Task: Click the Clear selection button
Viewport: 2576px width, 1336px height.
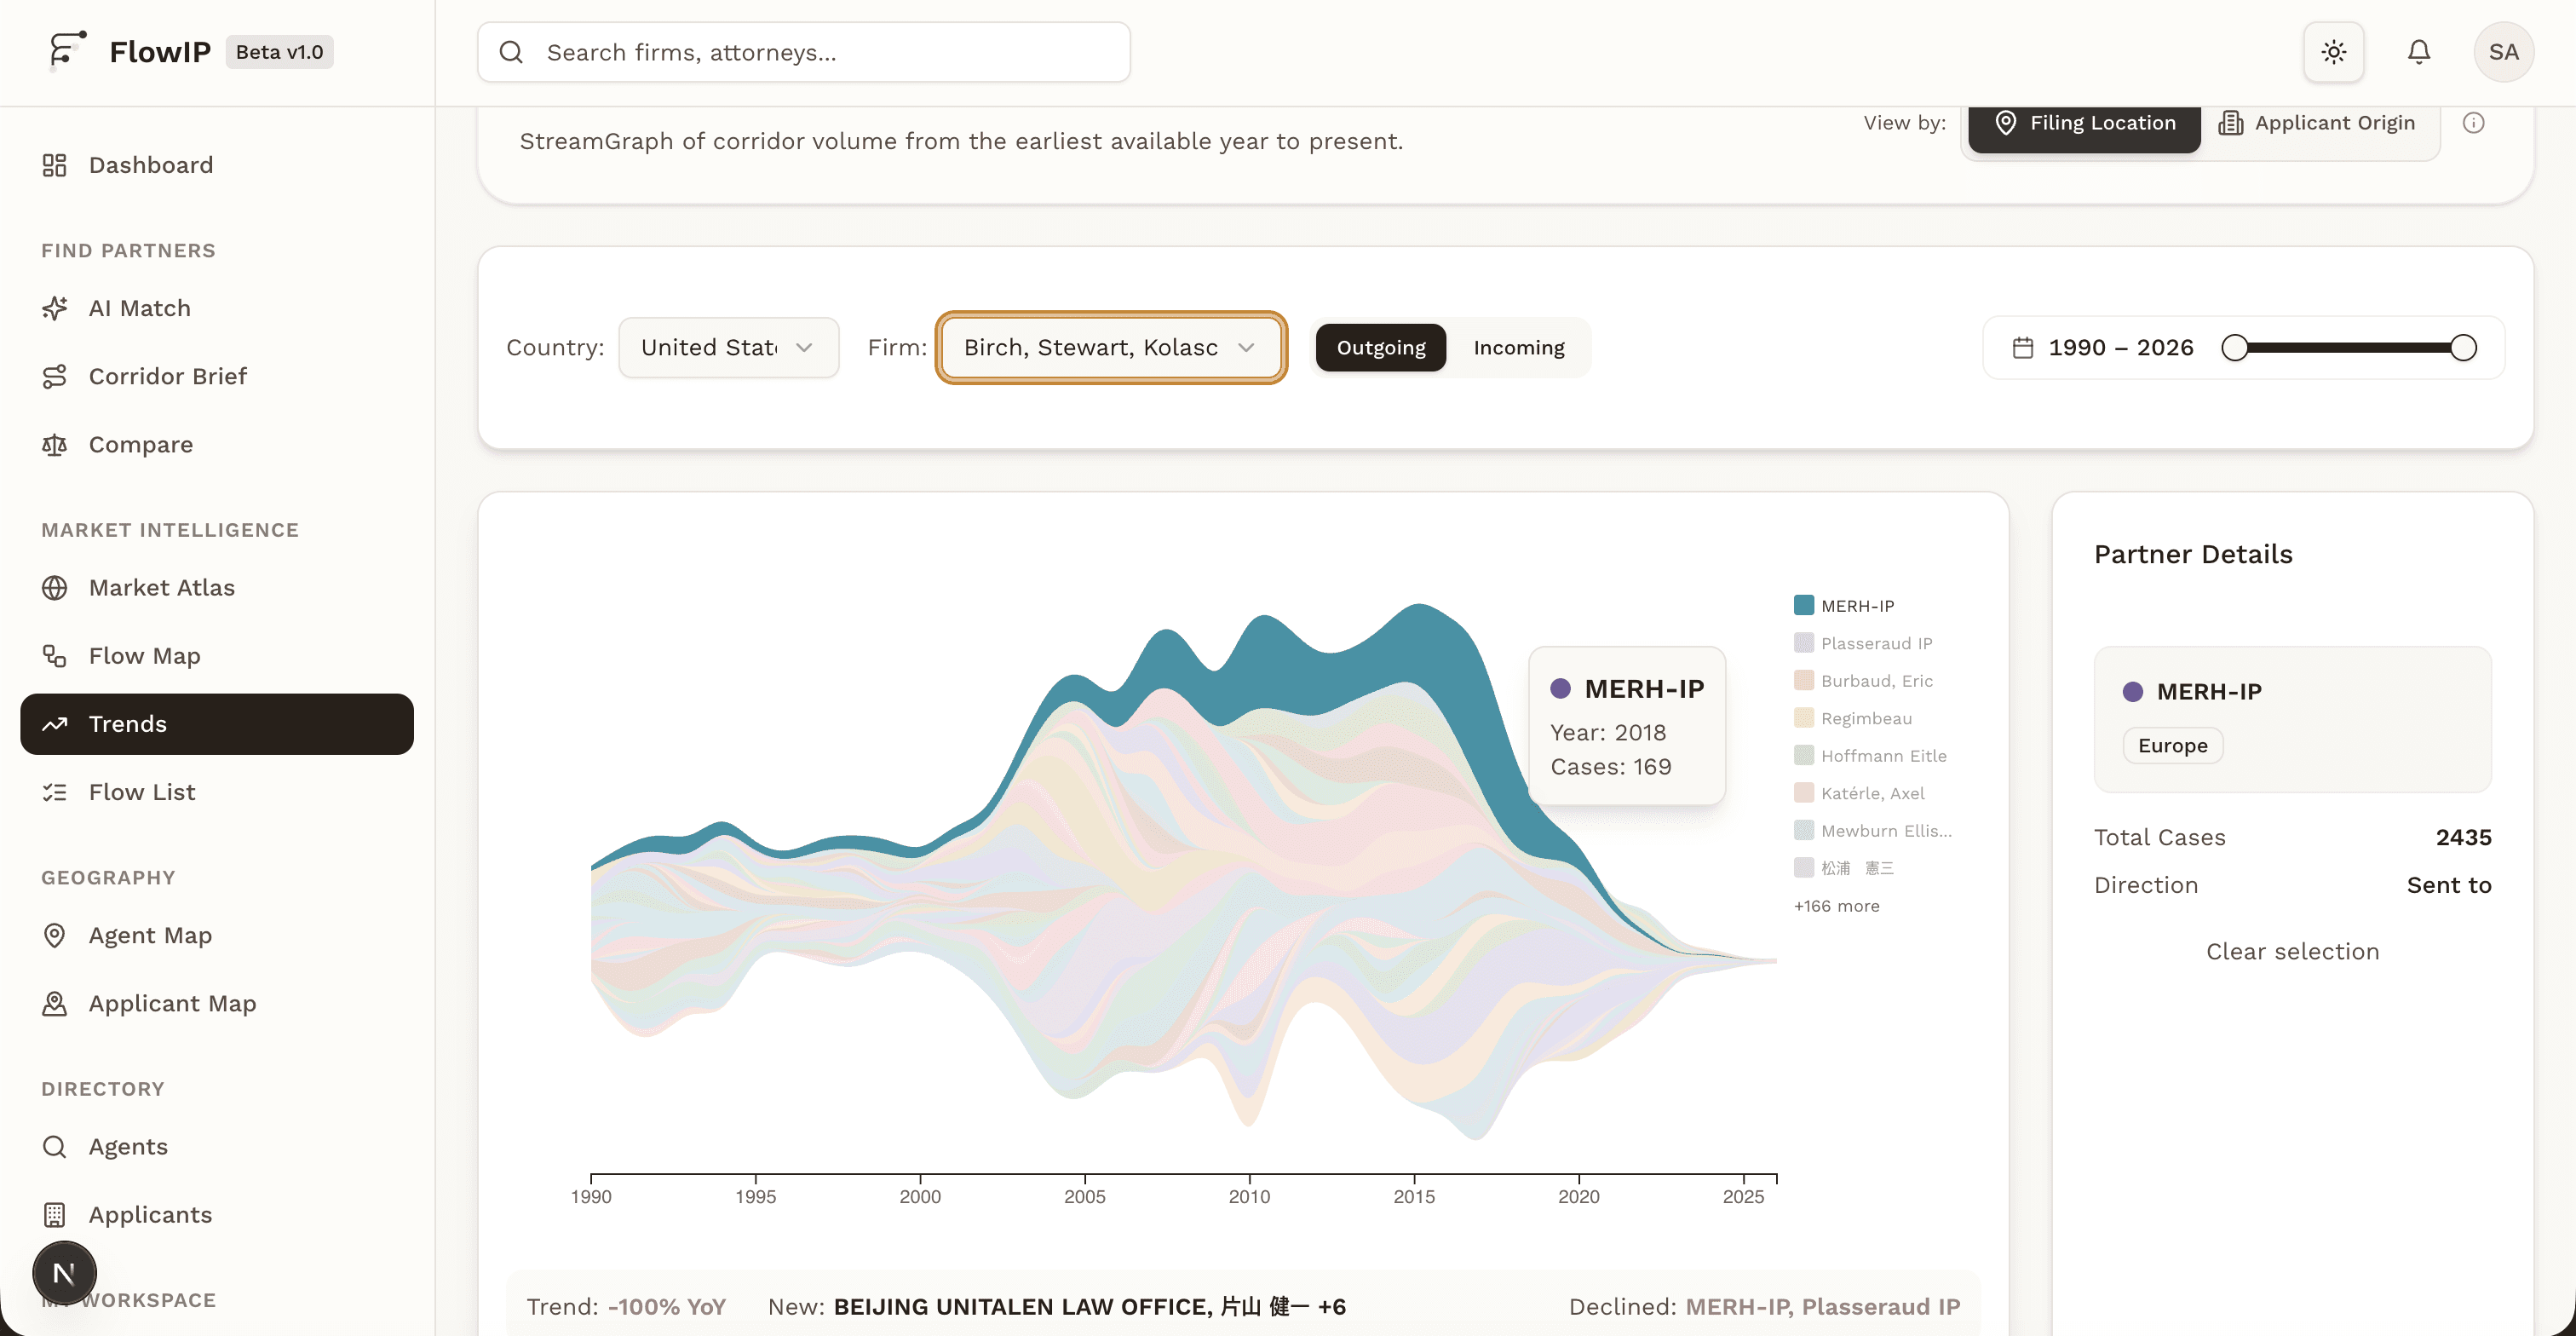Action: tap(2292, 951)
